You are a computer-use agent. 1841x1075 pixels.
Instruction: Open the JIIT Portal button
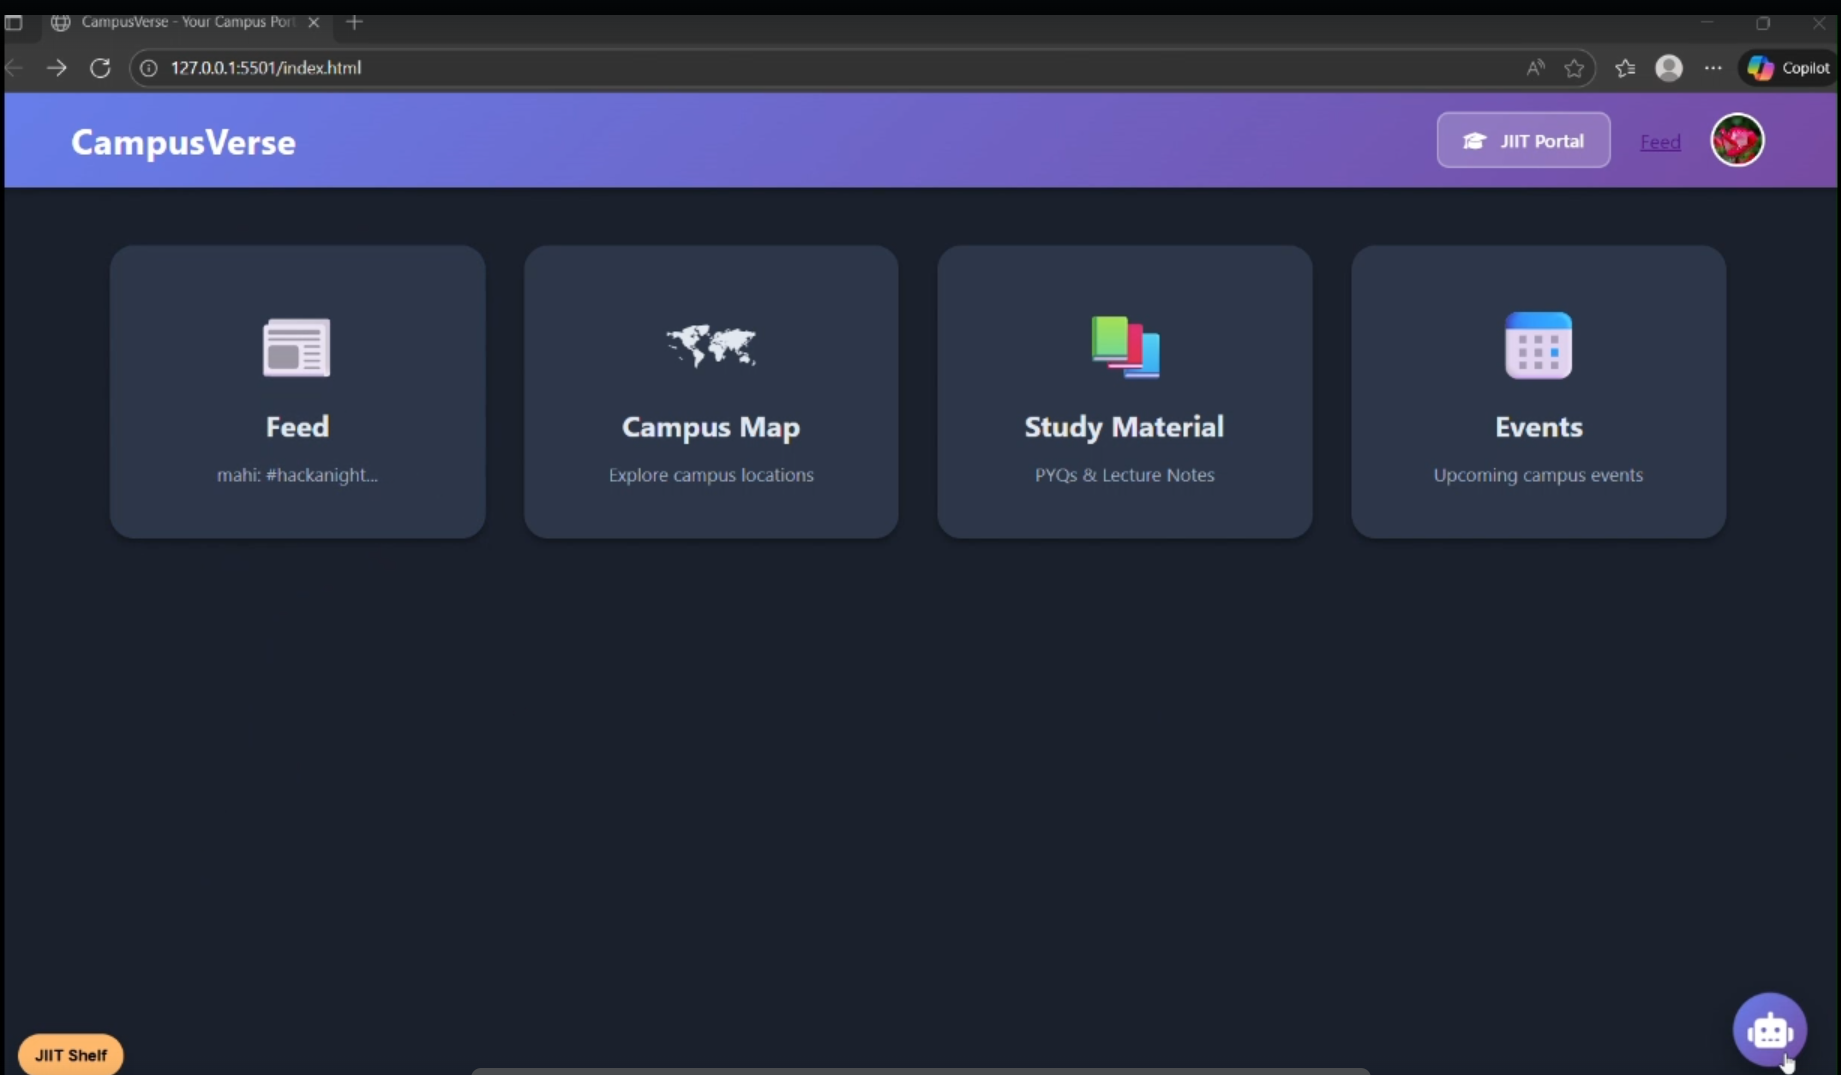point(1523,141)
